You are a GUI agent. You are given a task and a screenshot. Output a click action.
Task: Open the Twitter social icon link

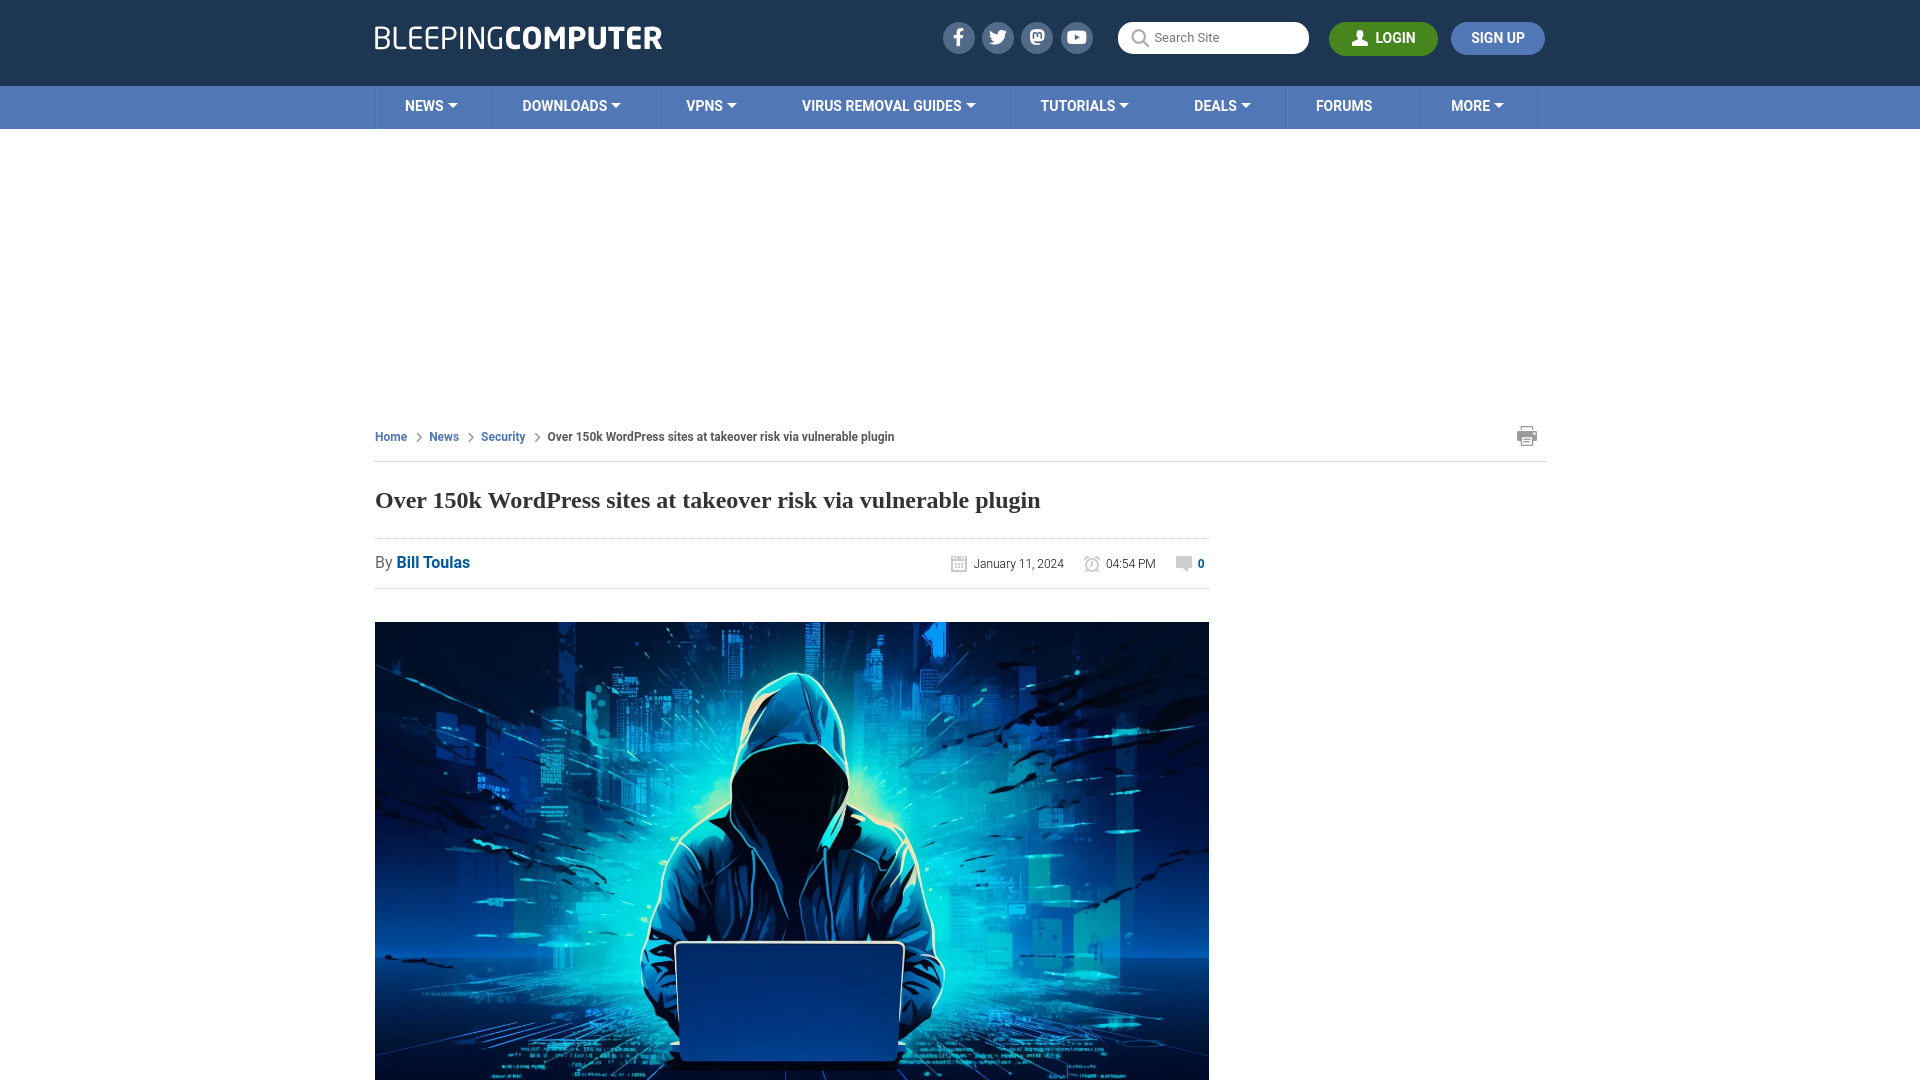[998, 37]
